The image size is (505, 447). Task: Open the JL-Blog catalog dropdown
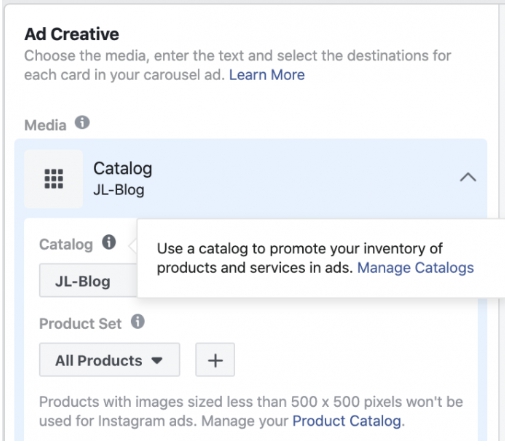88,281
